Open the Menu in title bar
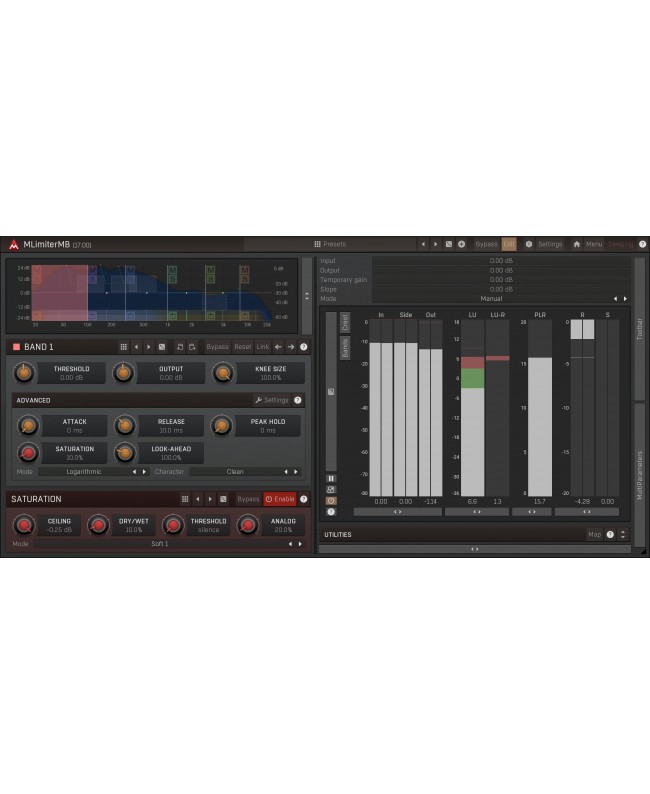The height and width of the screenshot is (794, 650). (594, 244)
